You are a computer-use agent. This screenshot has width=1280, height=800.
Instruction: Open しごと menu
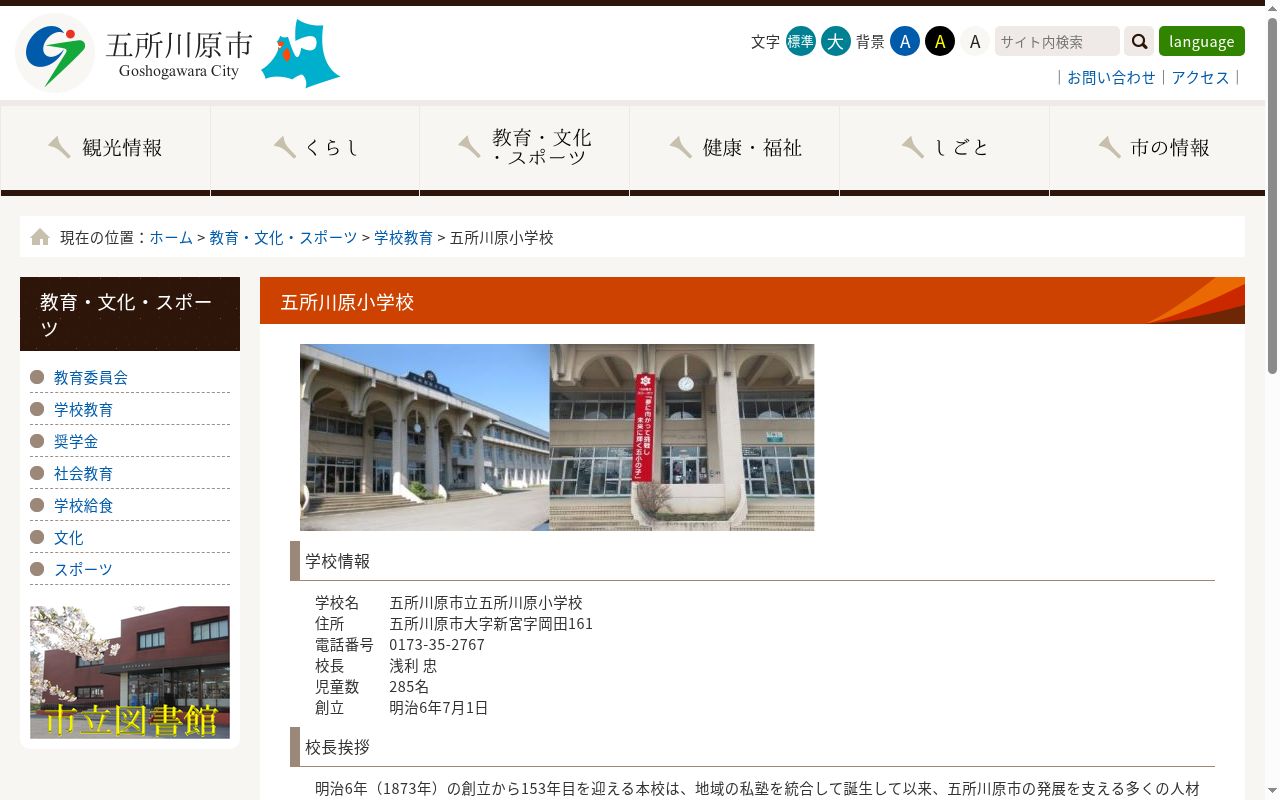[x=944, y=150]
